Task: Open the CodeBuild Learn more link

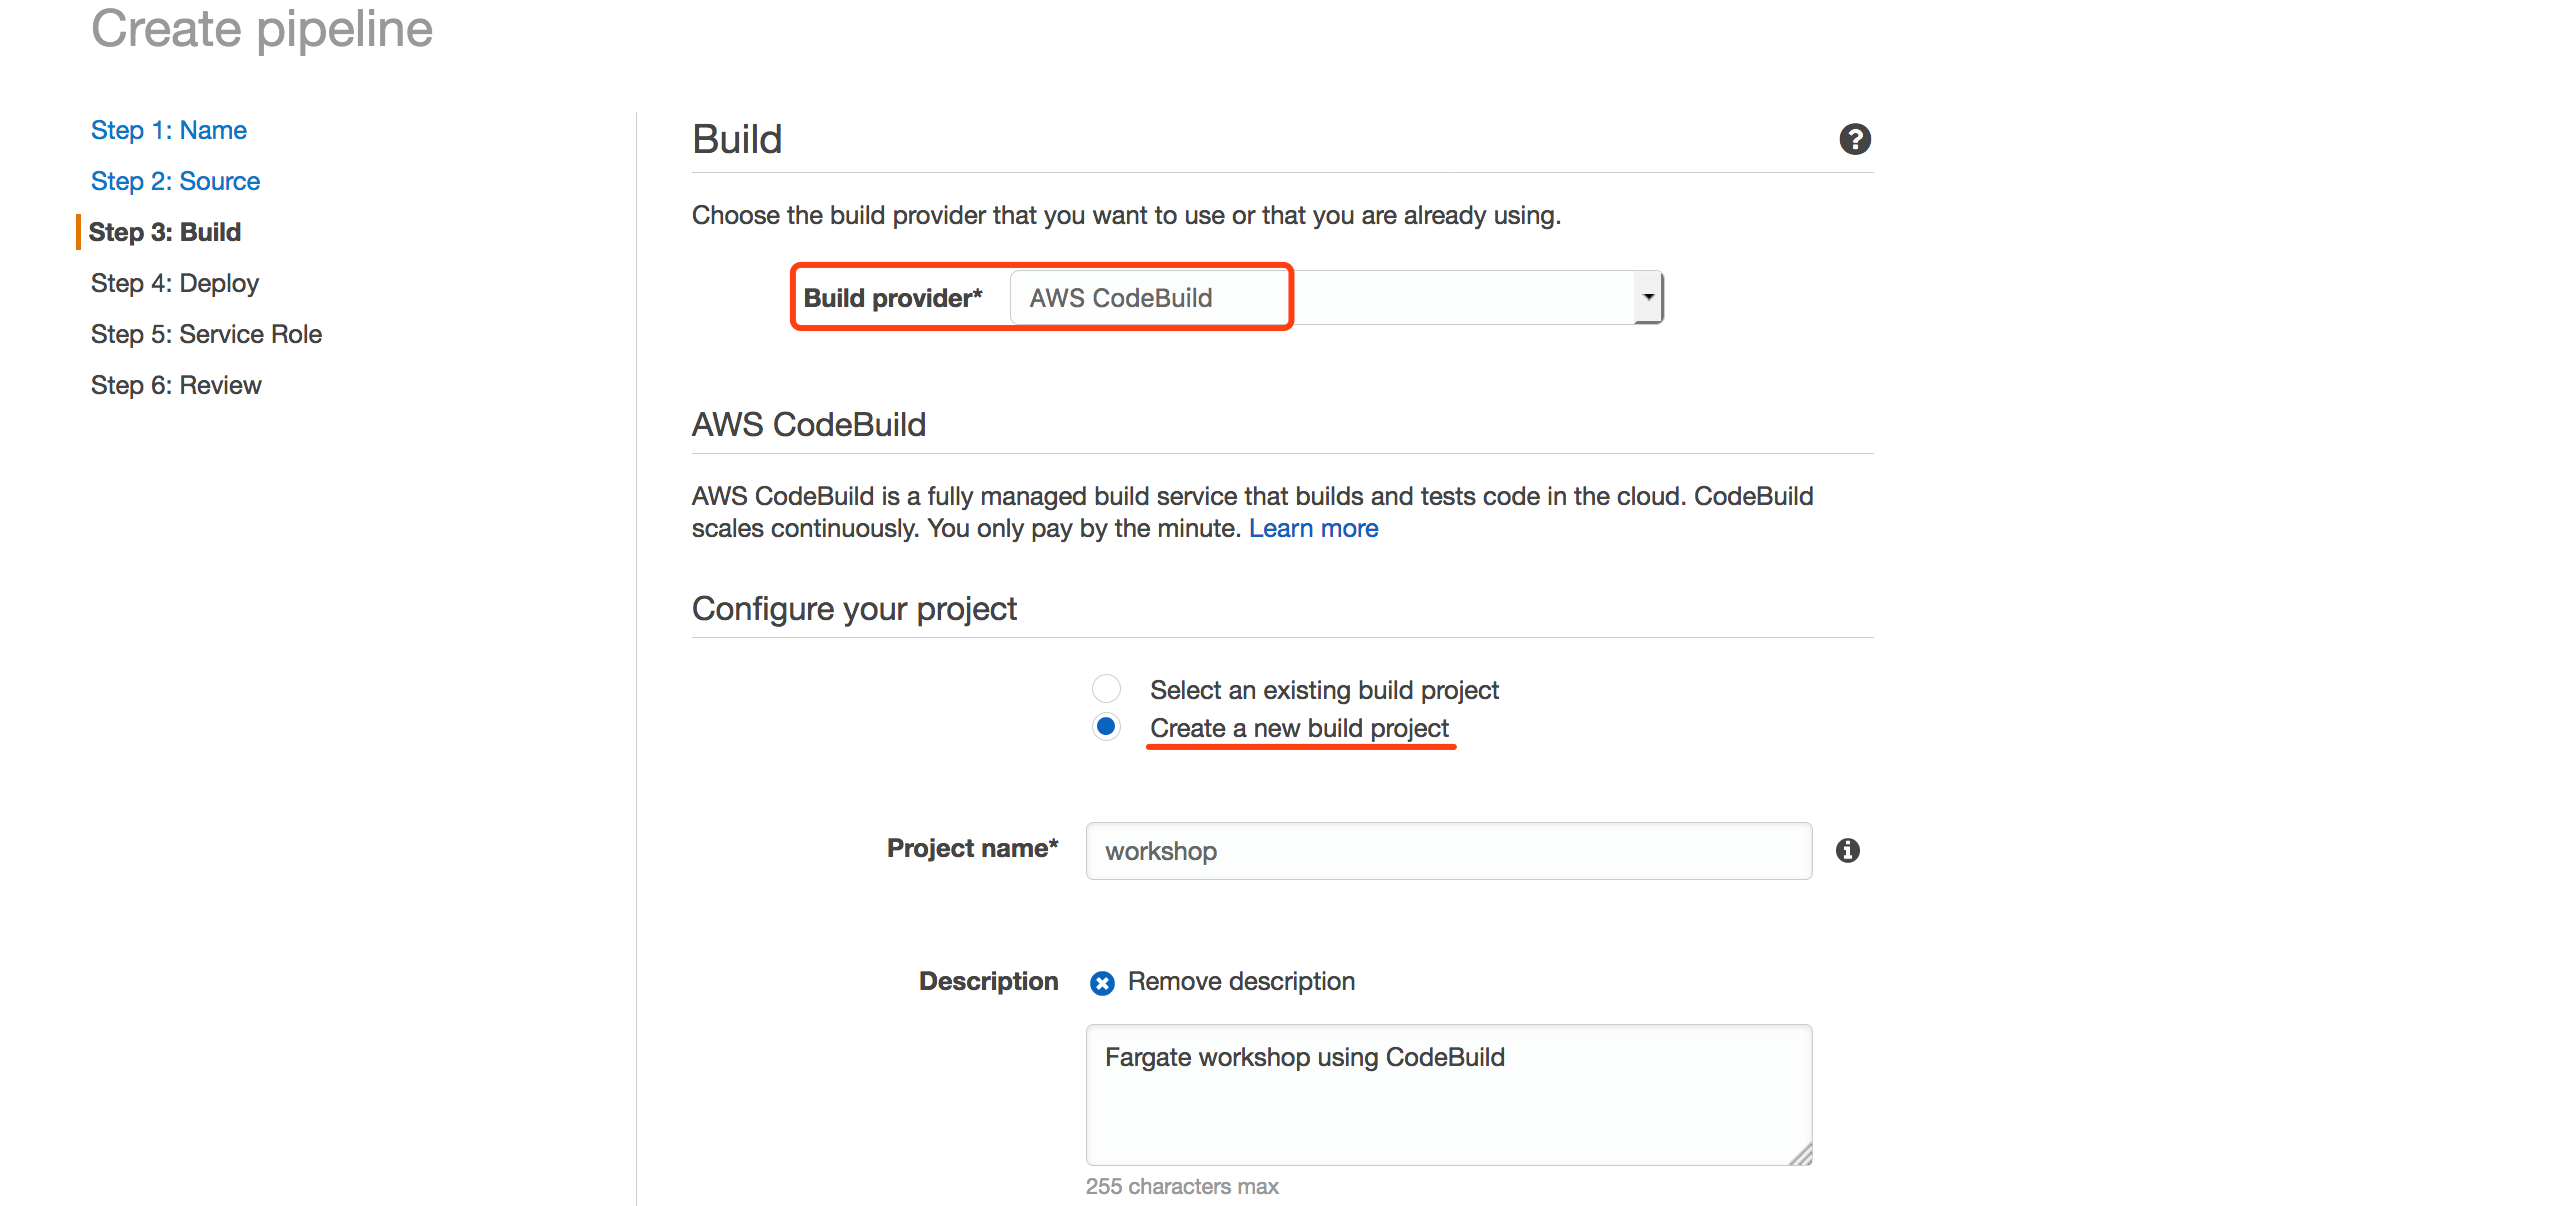Action: pos(1313,528)
